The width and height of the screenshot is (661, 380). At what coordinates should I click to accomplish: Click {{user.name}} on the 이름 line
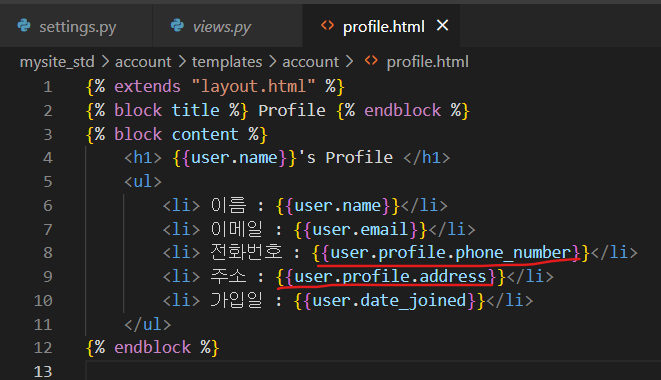coord(338,206)
